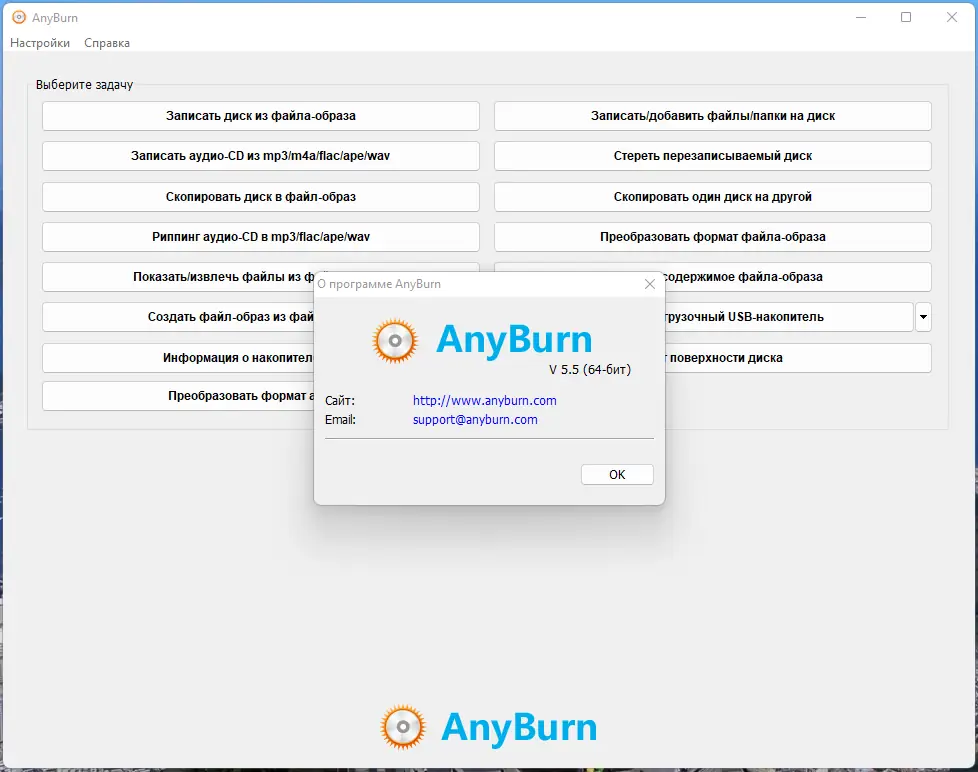The width and height of the screenshot is (978, 772).
Task: Click the AnyBurn title bar app icon
Action: click(19, 17)
